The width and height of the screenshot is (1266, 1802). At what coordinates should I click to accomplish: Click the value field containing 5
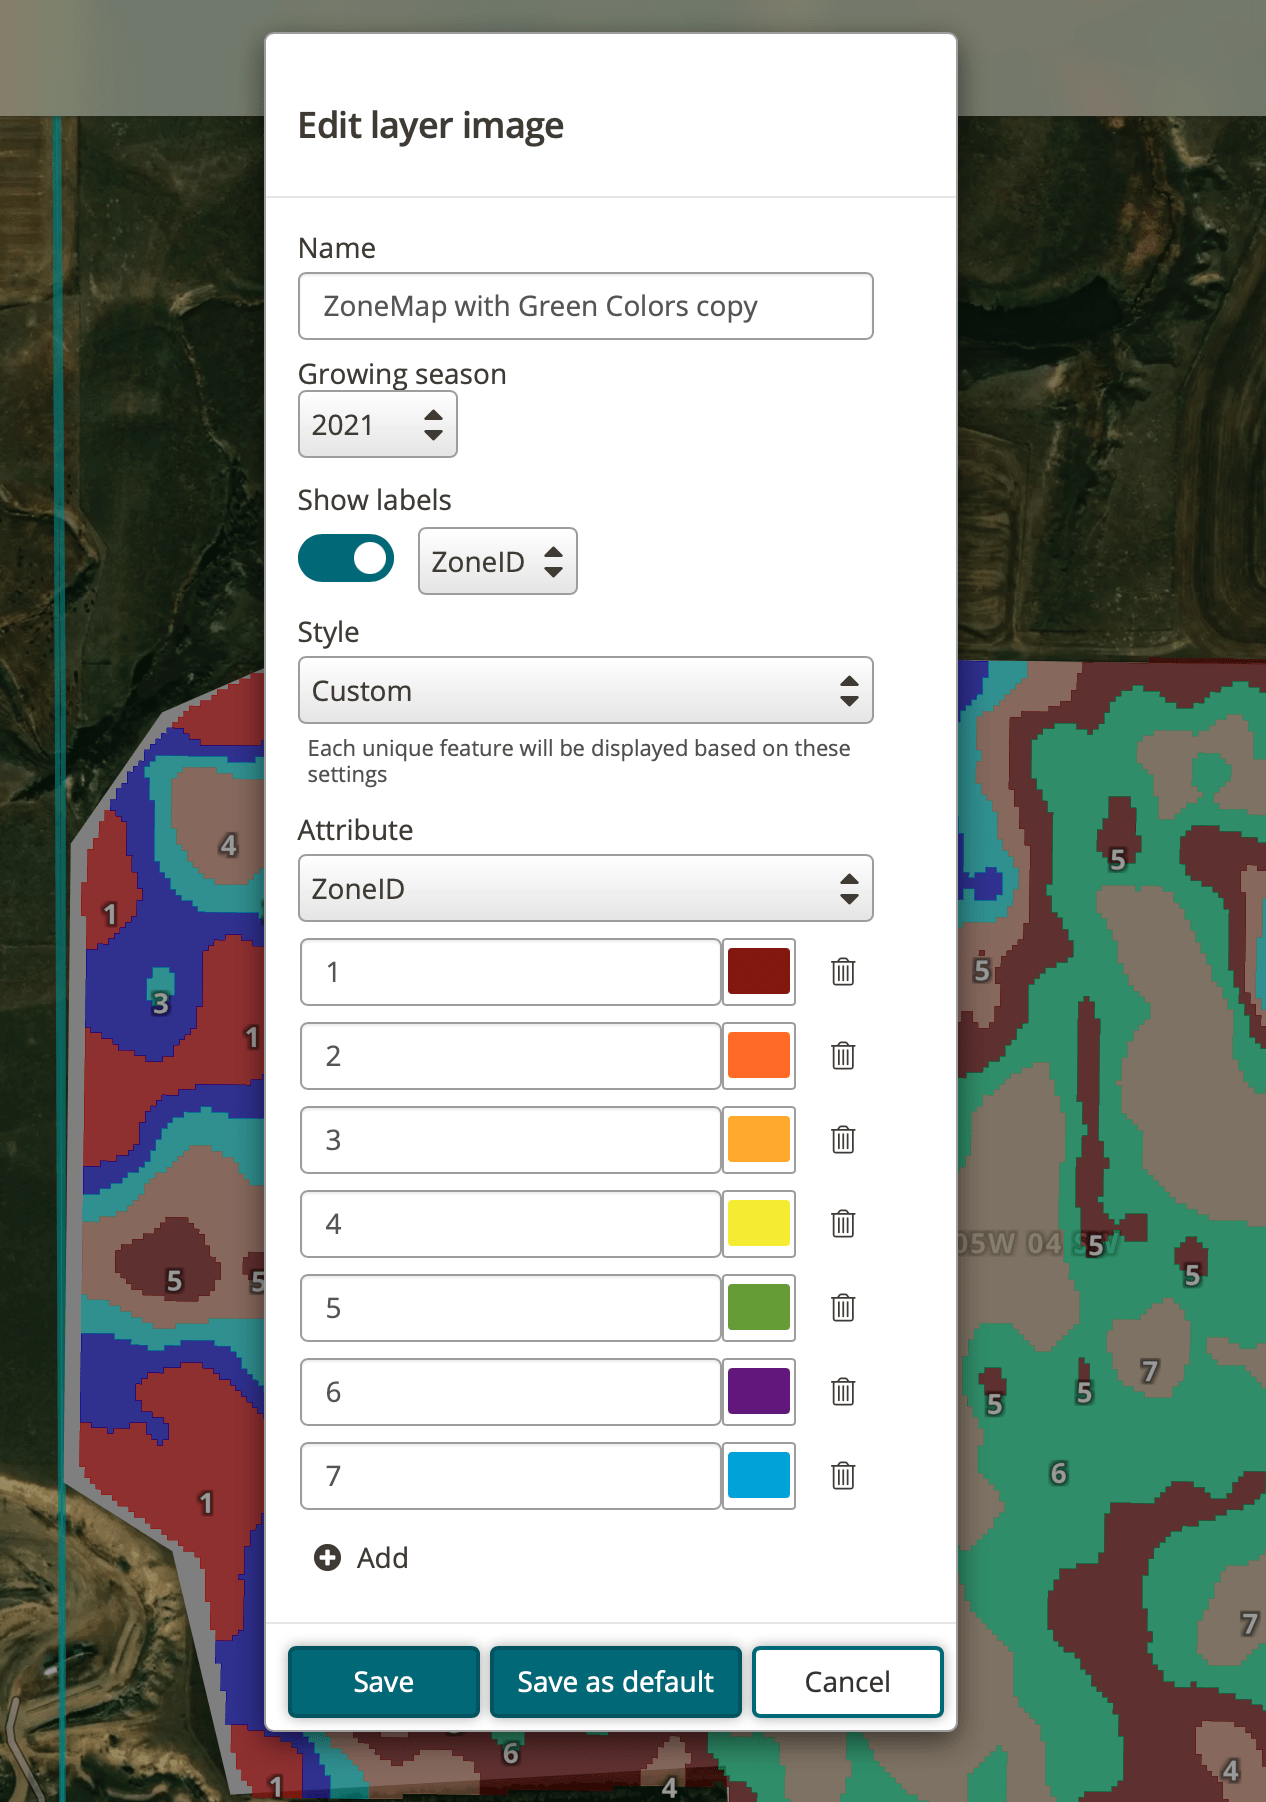[511, 1308]
